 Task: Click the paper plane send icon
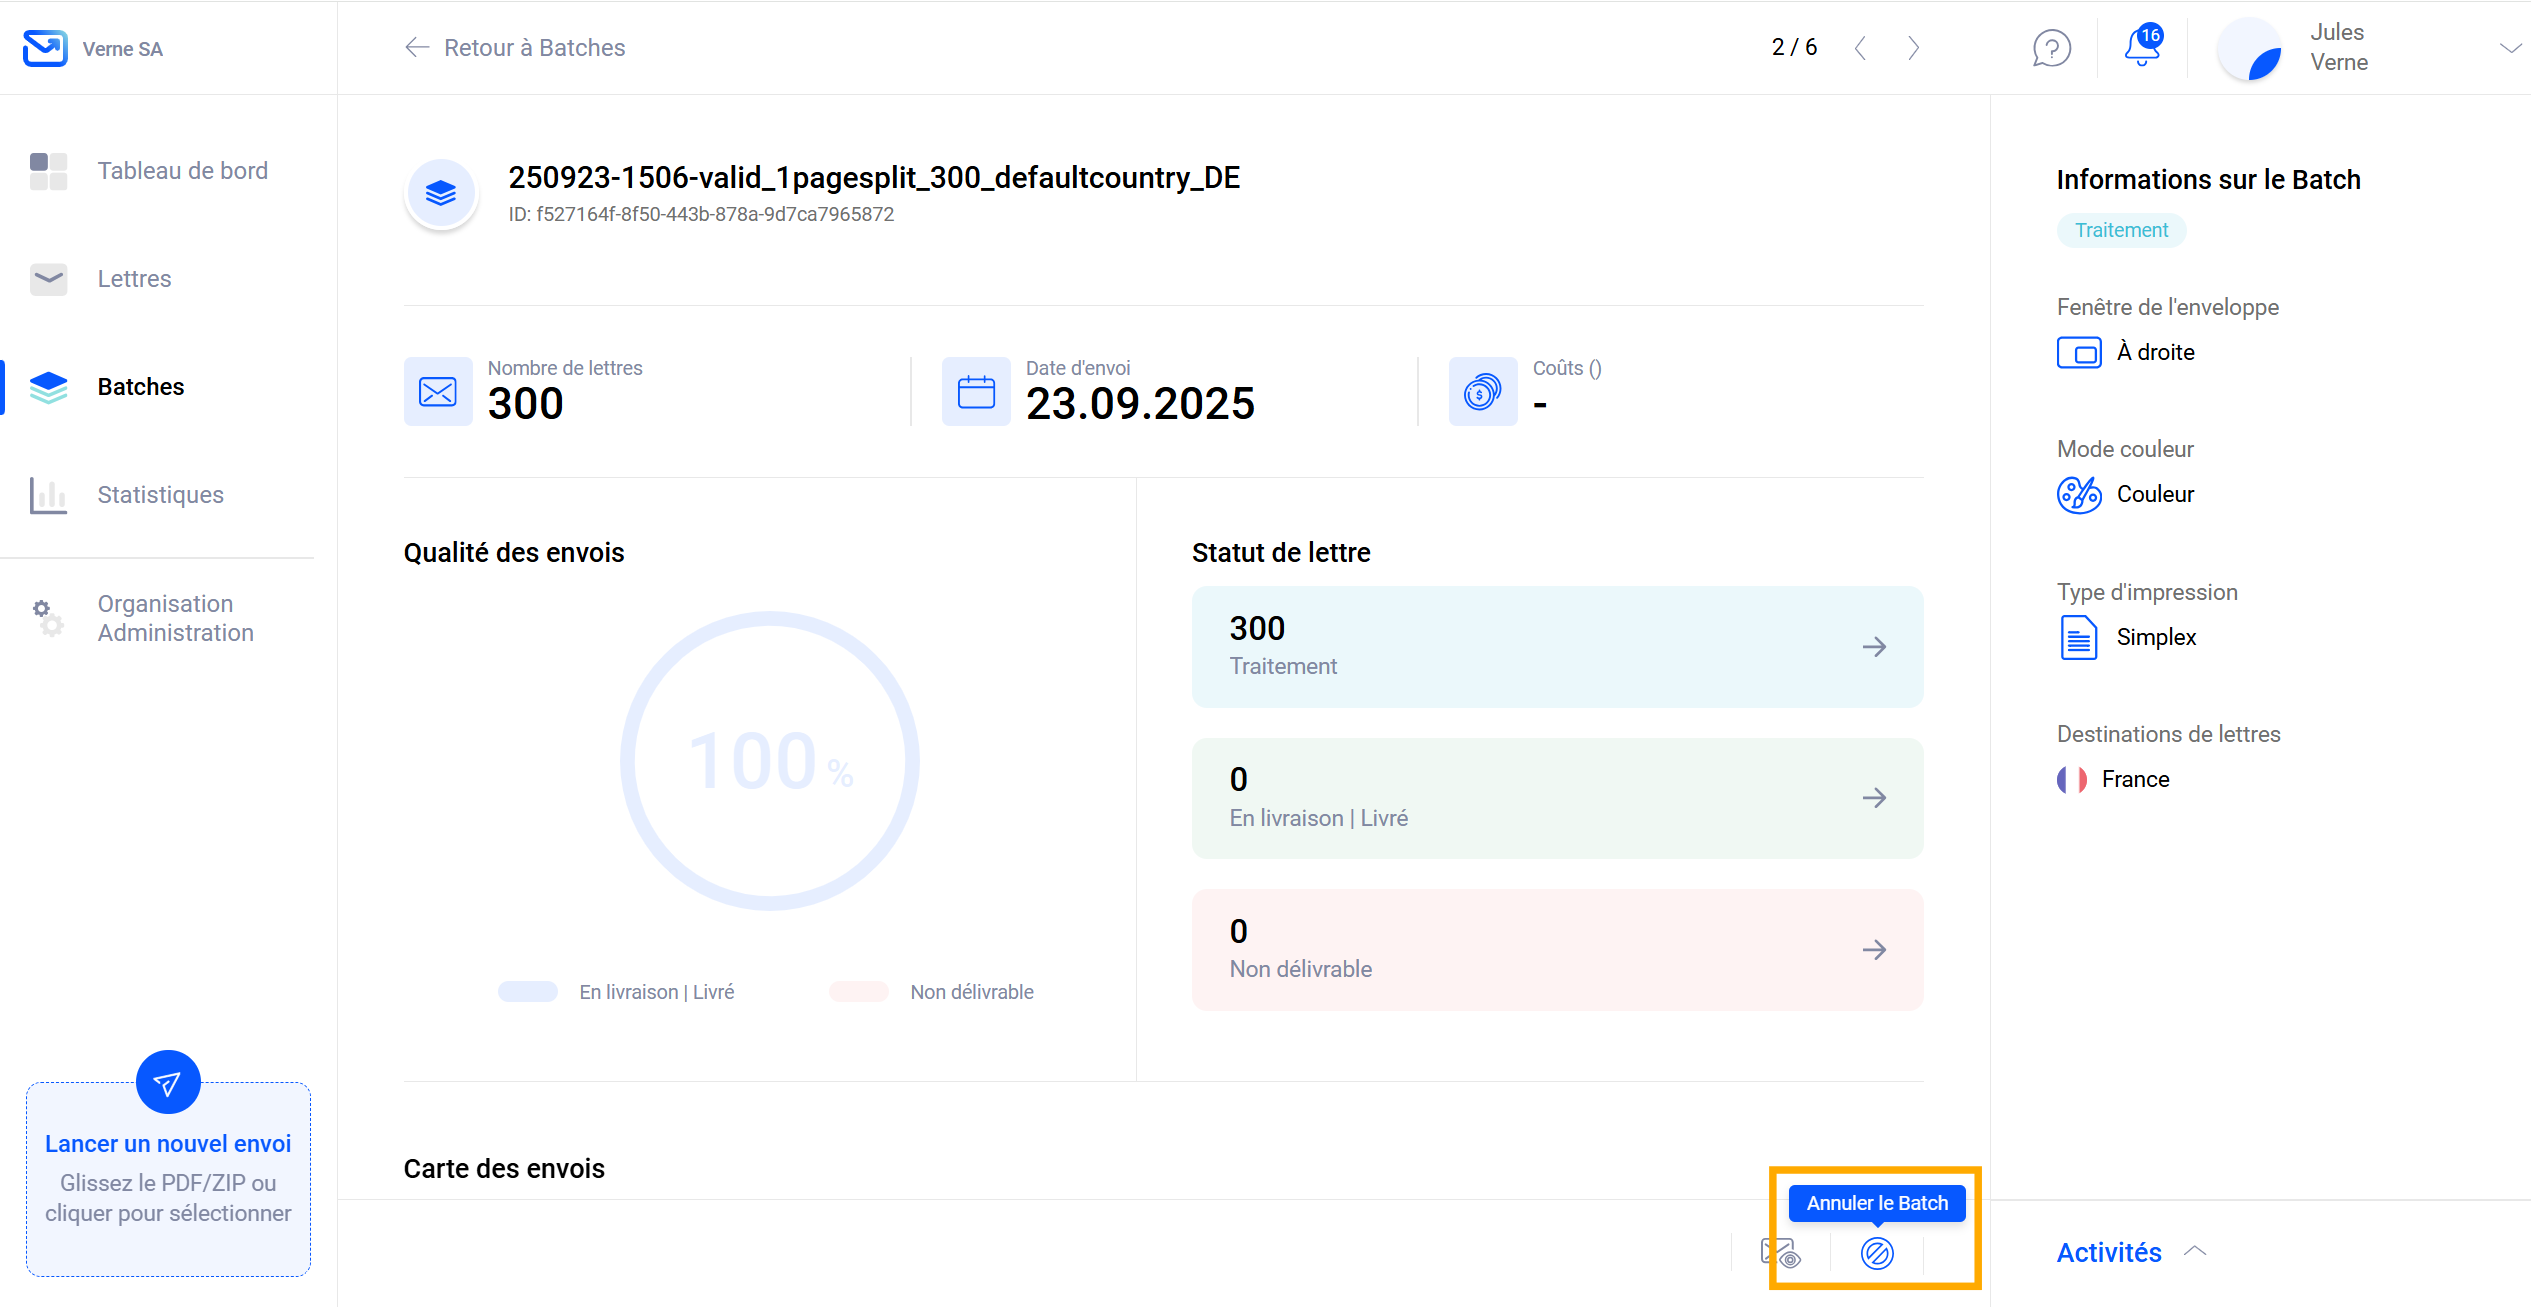(168, 1082)
